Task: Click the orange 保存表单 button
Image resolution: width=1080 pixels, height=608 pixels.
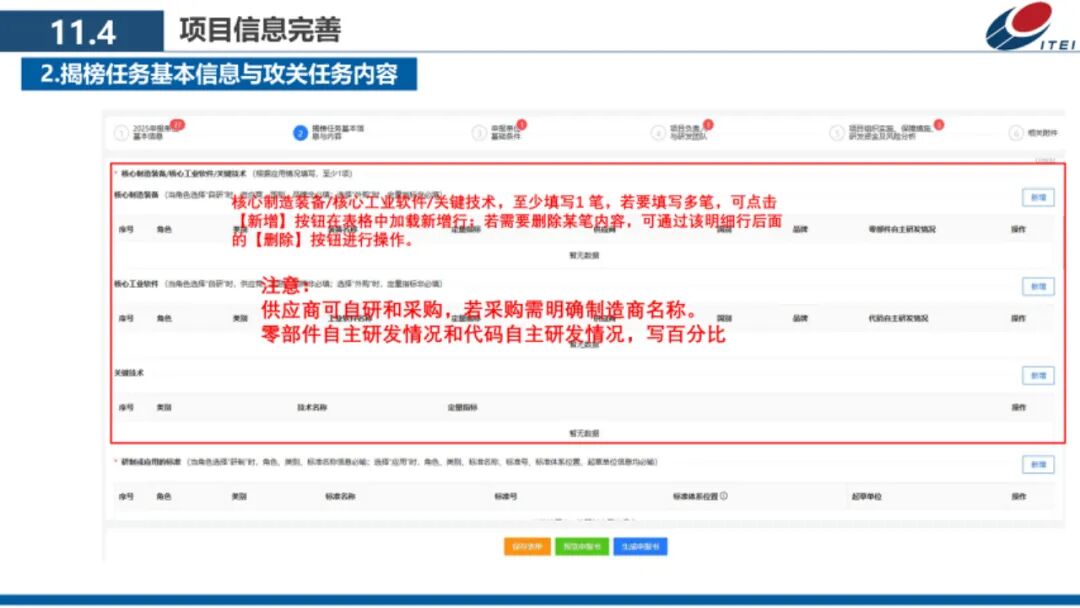Action: (x=528, y=546)
